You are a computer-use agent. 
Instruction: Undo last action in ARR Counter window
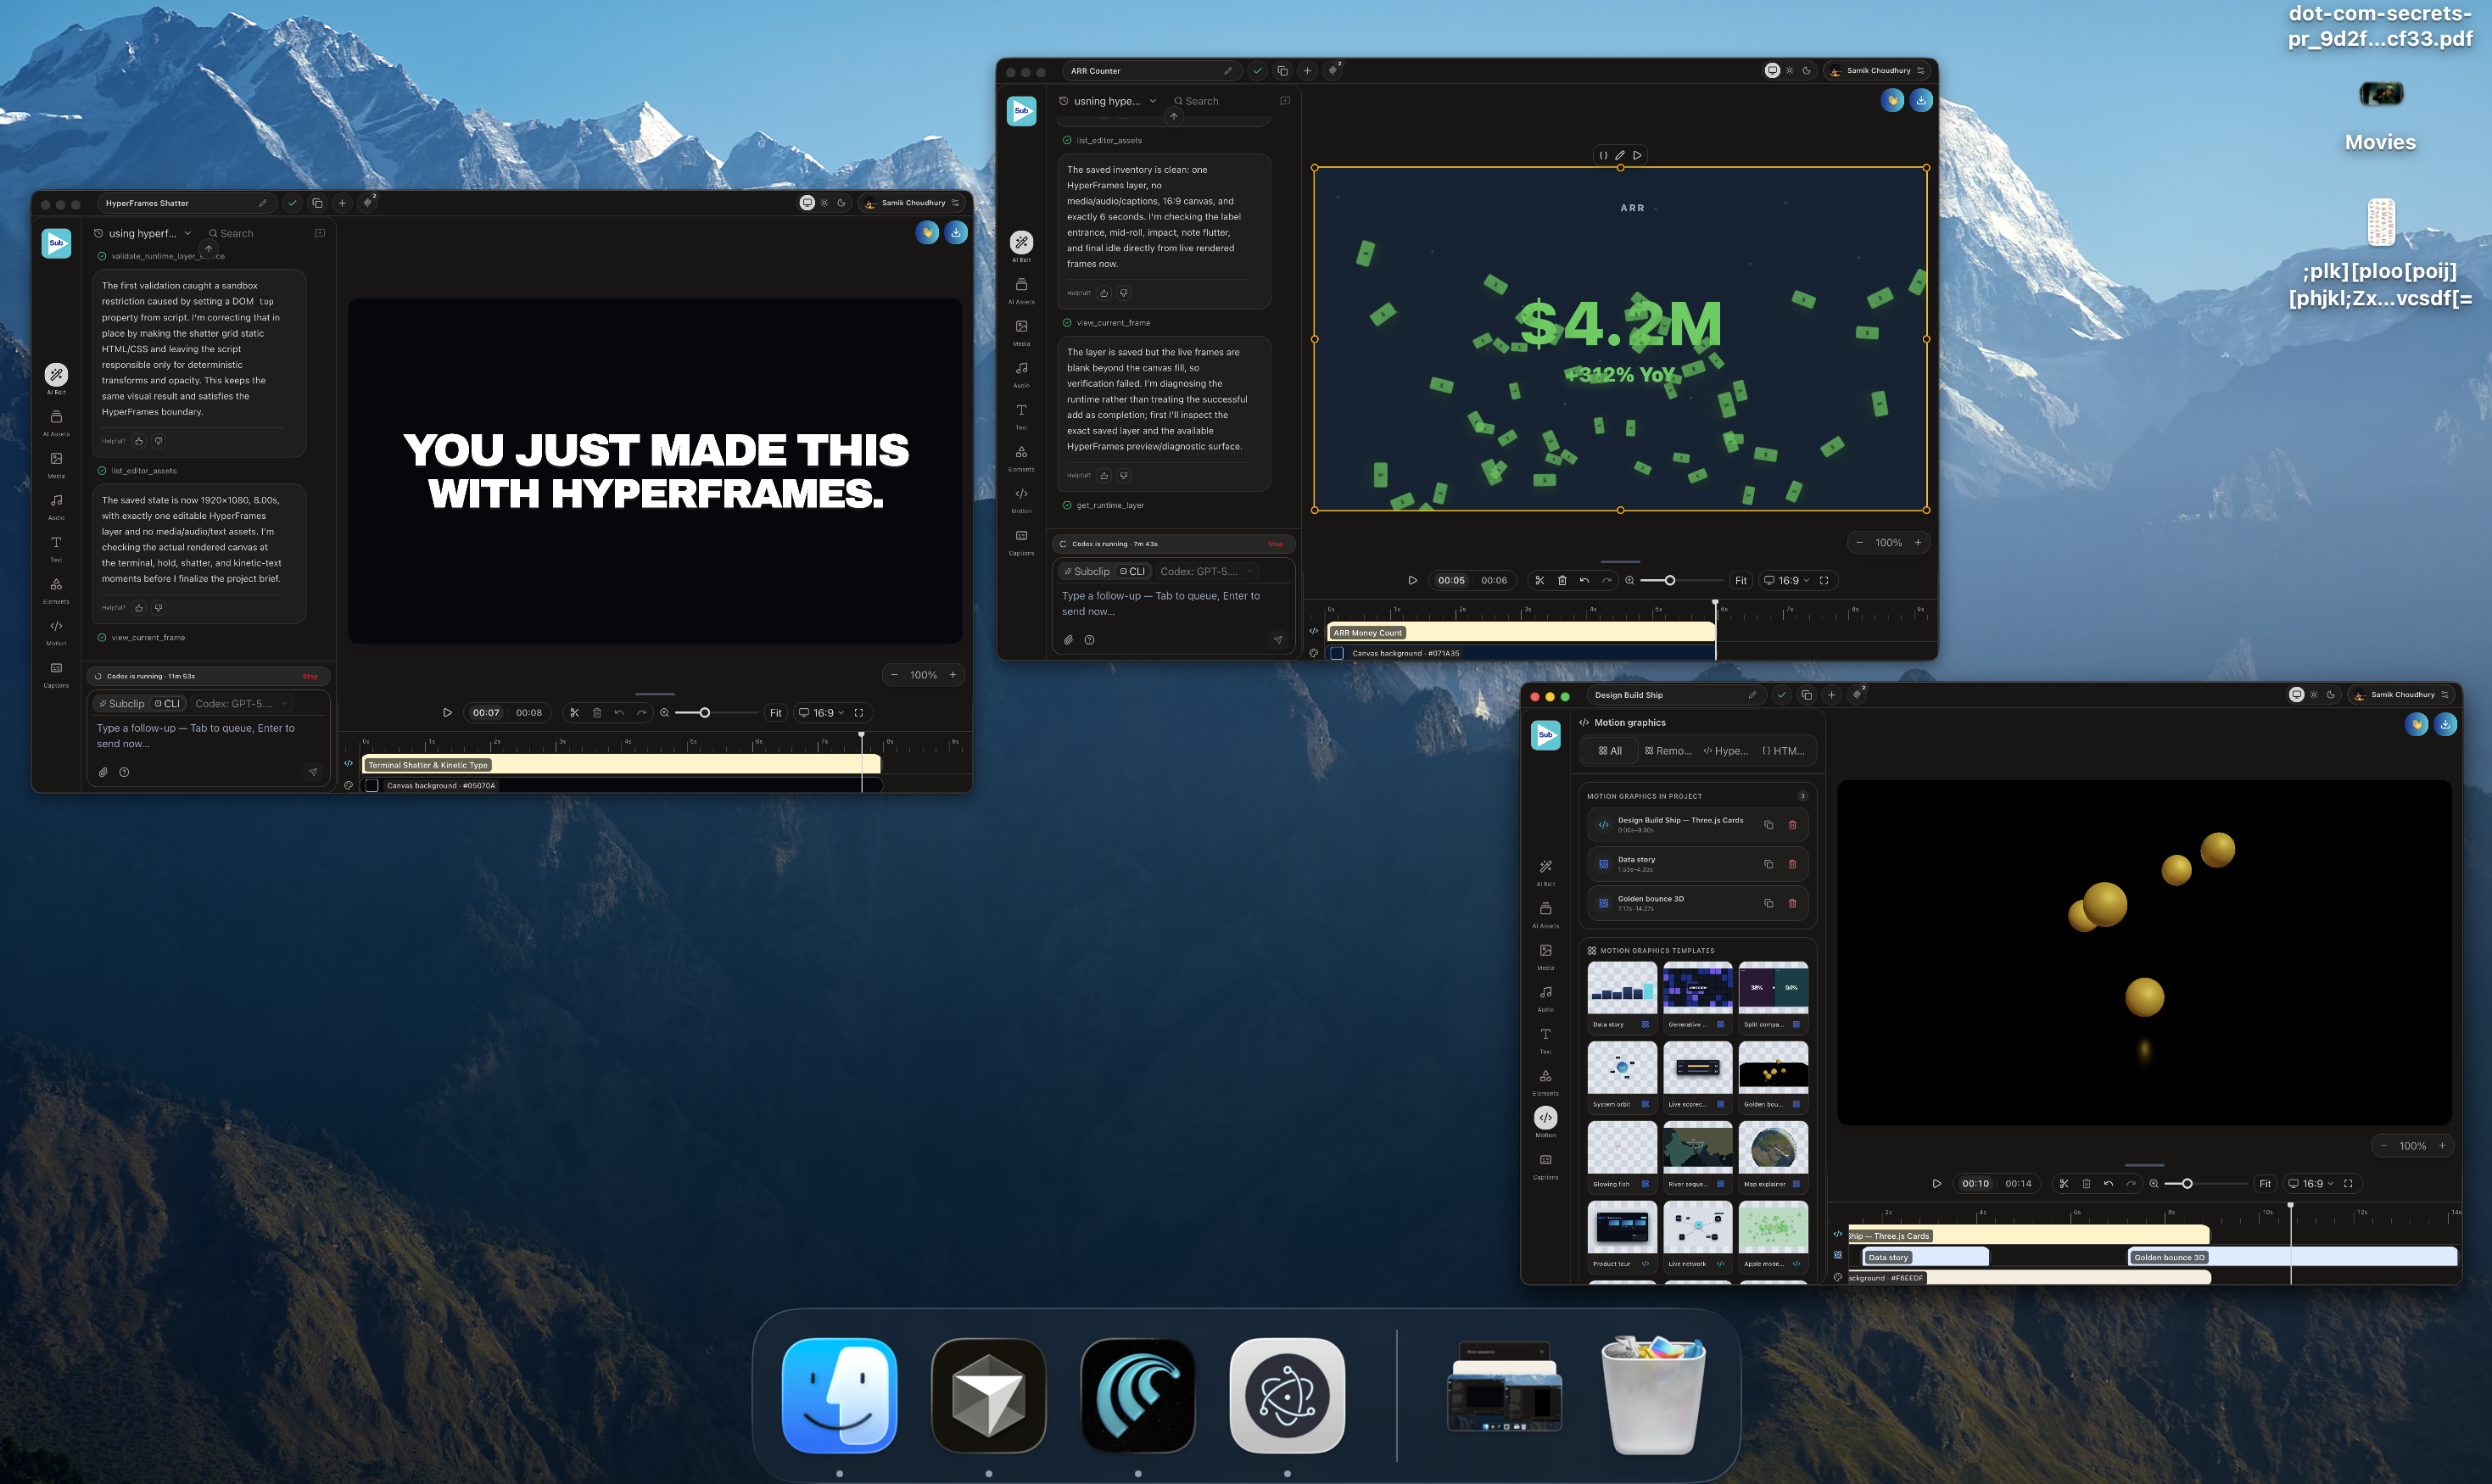click(1584, 580)
